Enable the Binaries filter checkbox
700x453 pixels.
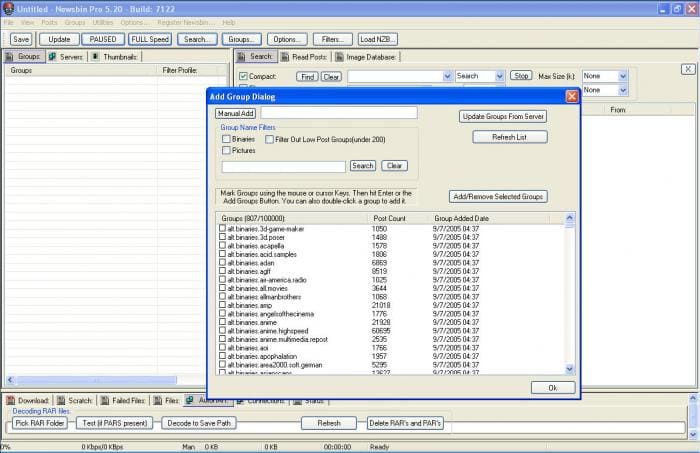tap(226, 139)
